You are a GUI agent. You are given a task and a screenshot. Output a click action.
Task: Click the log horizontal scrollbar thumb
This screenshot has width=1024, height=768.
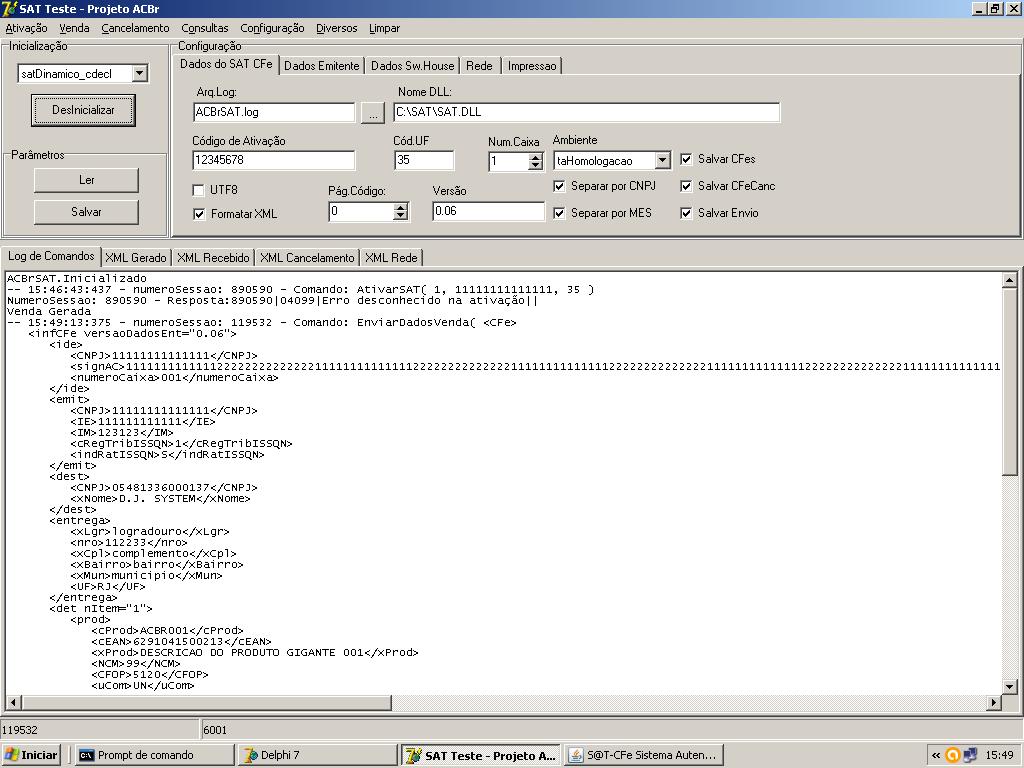coord(206,703)
